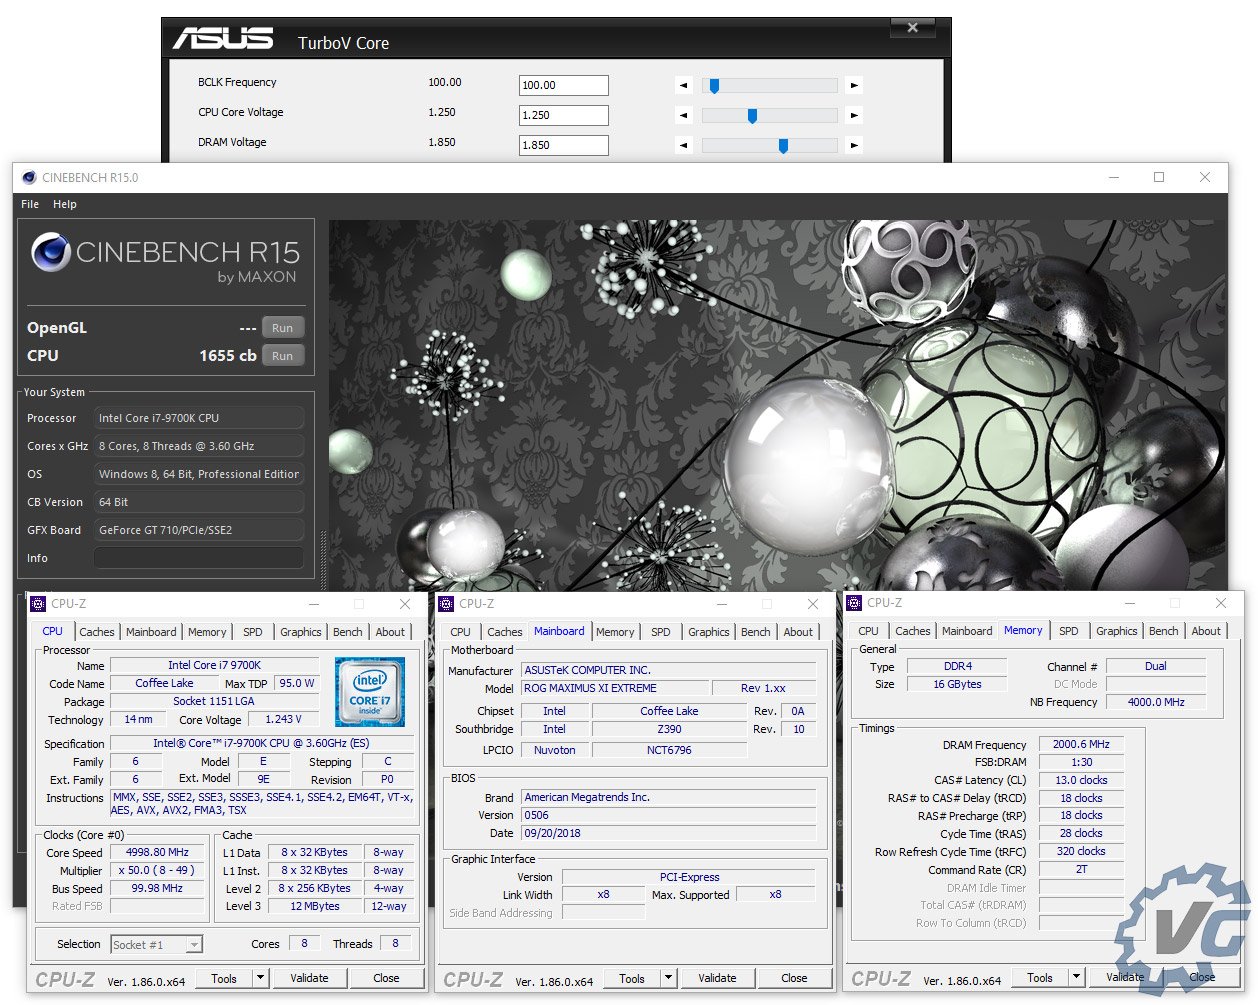The height and width of the screenshot is (1005, 1258).
Task: Click Close button in middle CPU-Z window
Action: [794, 978]
